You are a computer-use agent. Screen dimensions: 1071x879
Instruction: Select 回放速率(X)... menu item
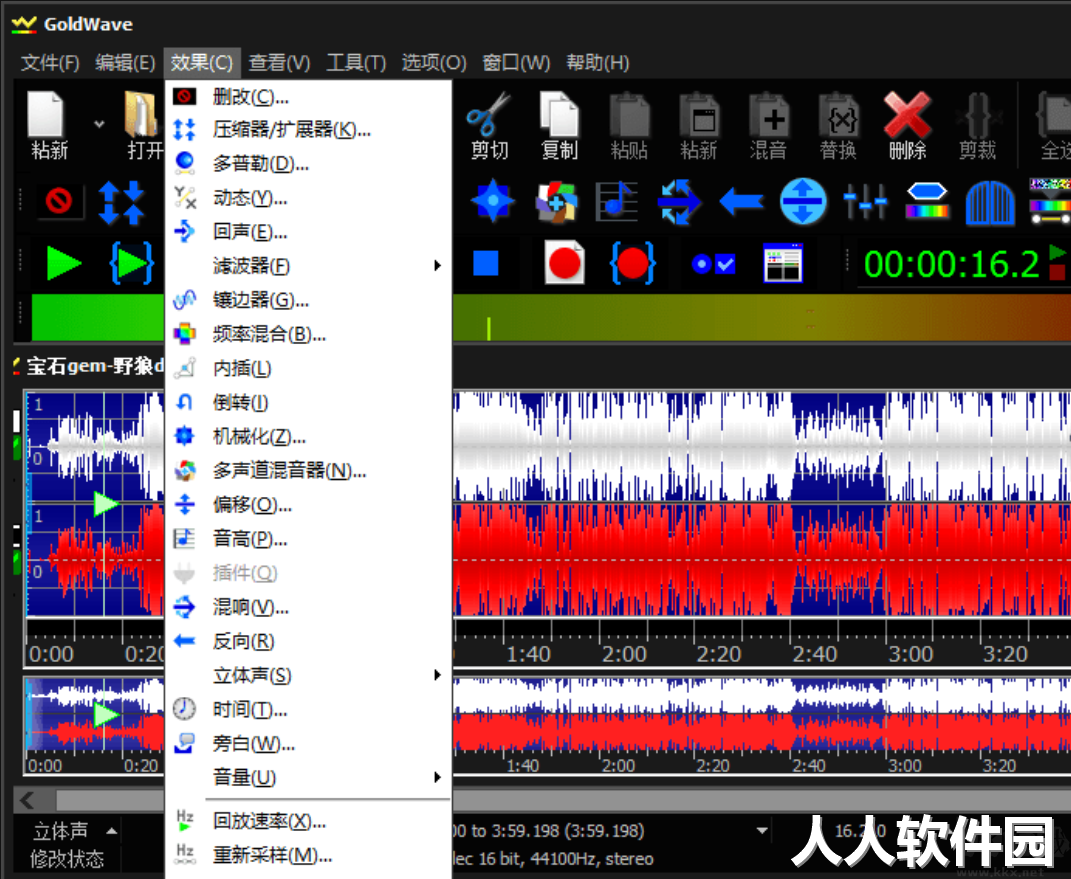point(308,820)
